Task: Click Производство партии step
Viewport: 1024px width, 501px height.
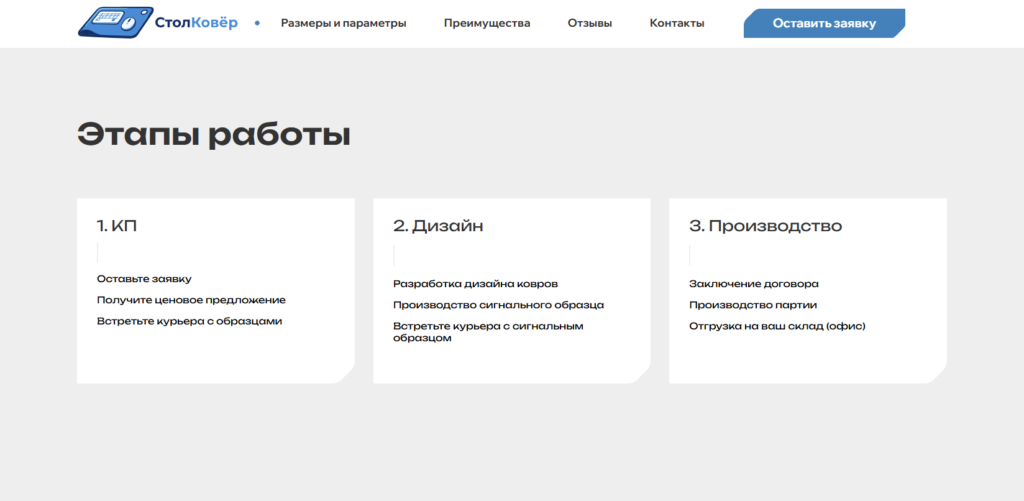Action: point(753,305)
